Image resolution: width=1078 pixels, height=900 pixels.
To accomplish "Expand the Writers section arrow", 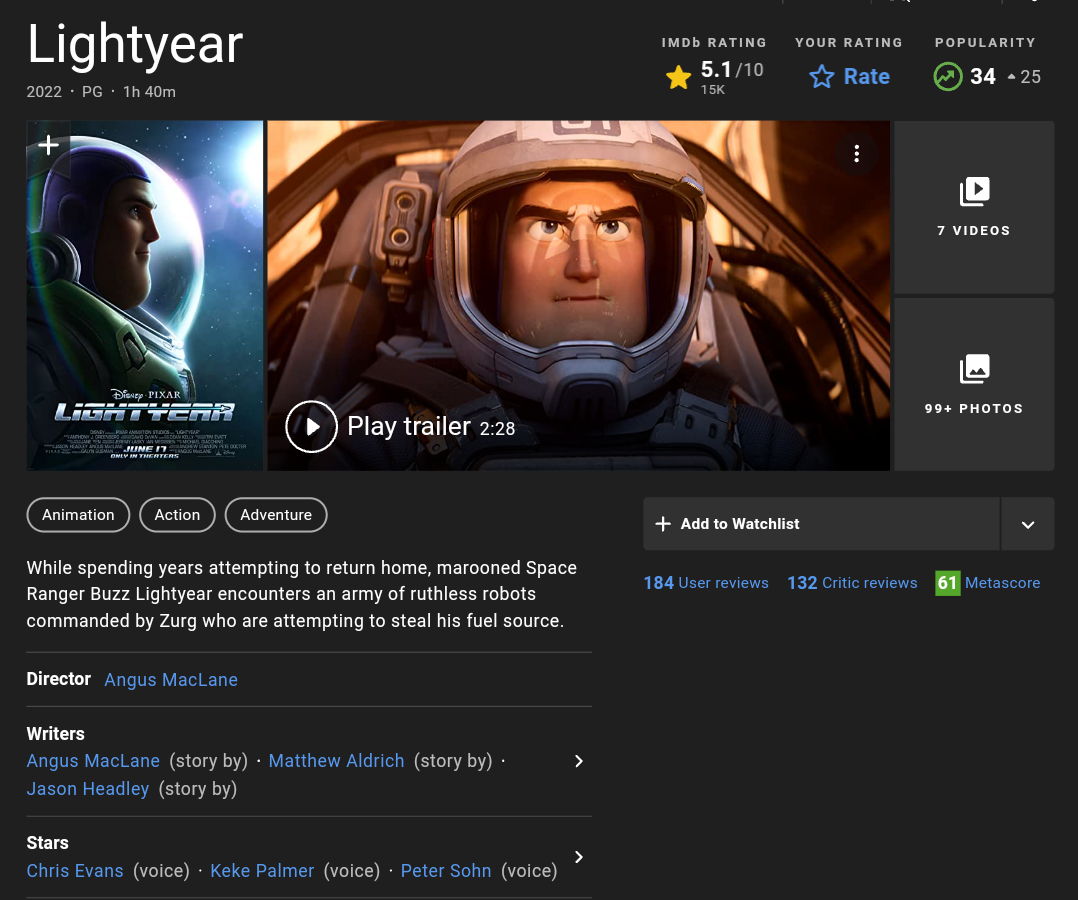I will click(x=578, y=761).
